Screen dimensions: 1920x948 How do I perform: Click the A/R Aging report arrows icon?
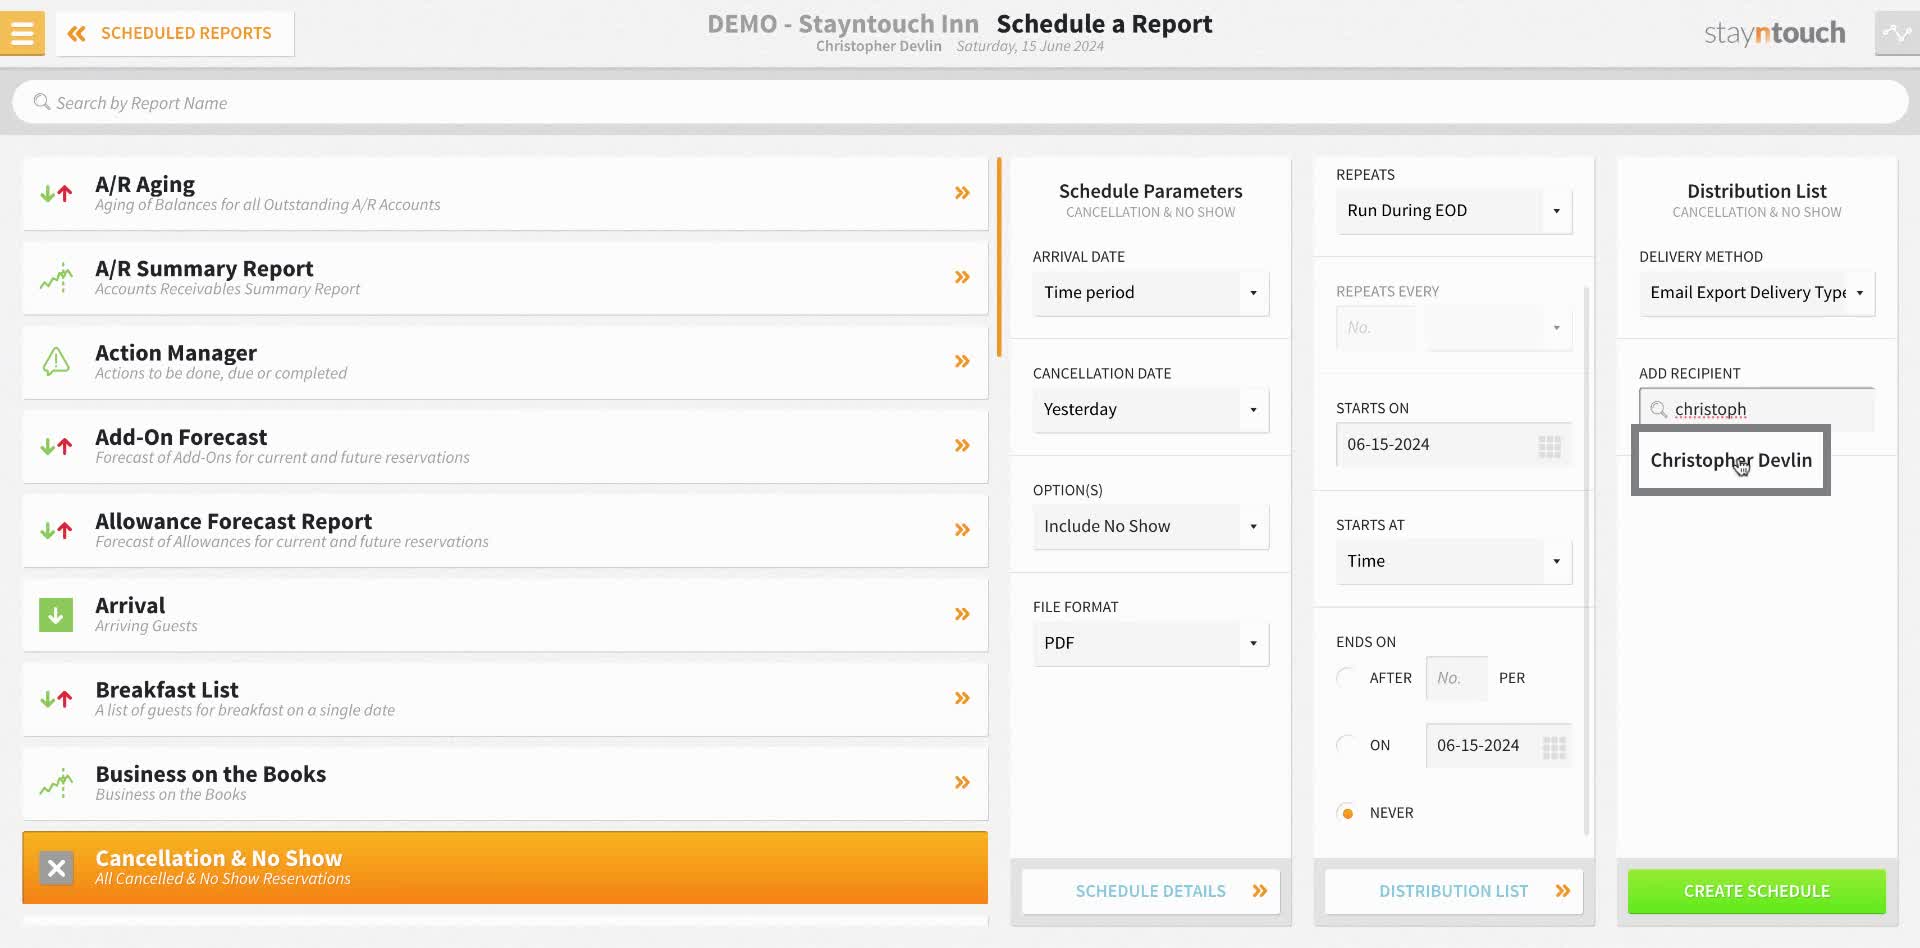coord(56,193)
